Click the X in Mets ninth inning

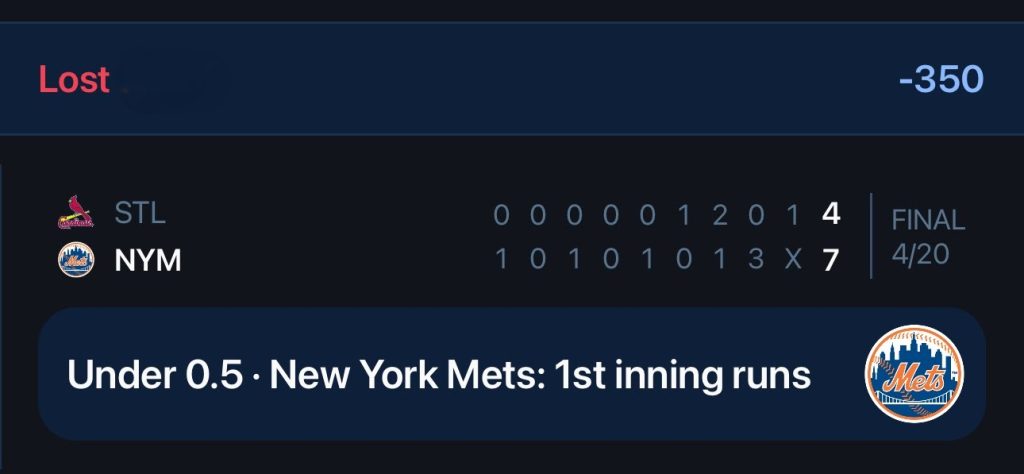pyautogui.click(x=793, y=260)
